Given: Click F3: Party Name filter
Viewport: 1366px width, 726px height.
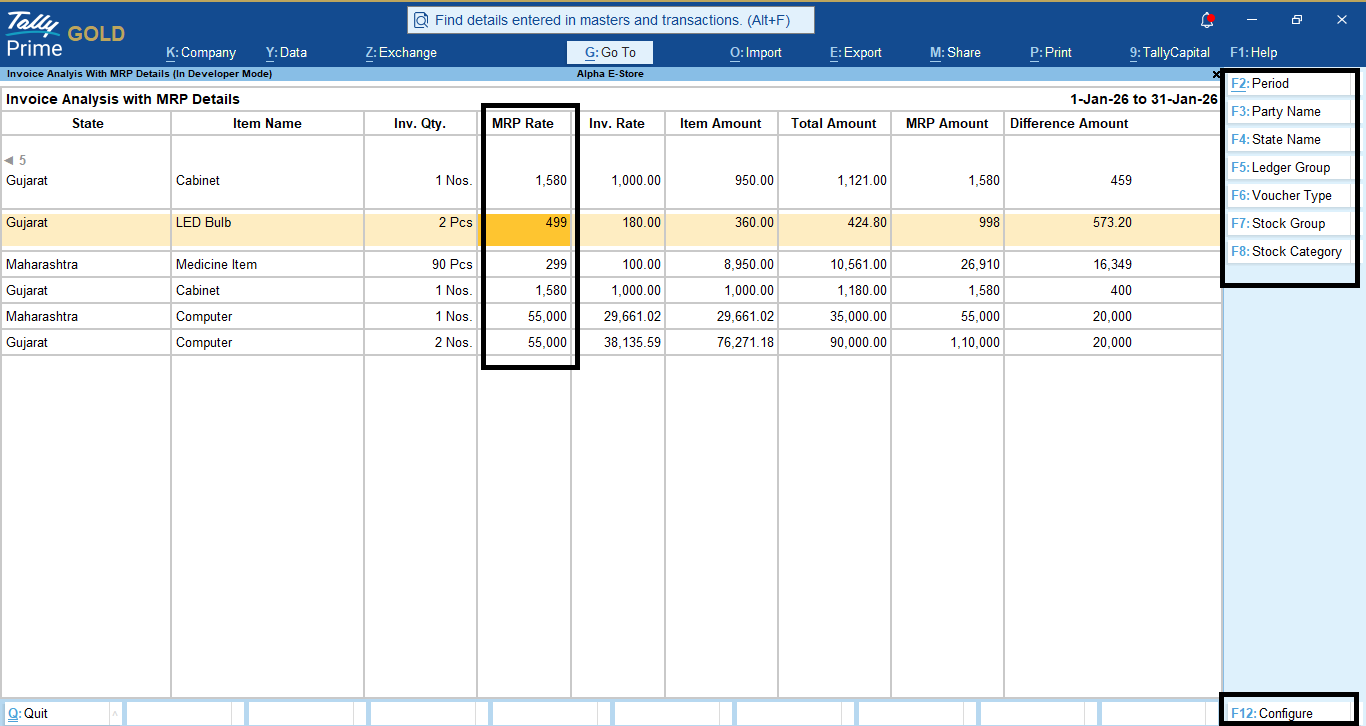Looking at the screenshot, I should click(x=1290, y=112).
